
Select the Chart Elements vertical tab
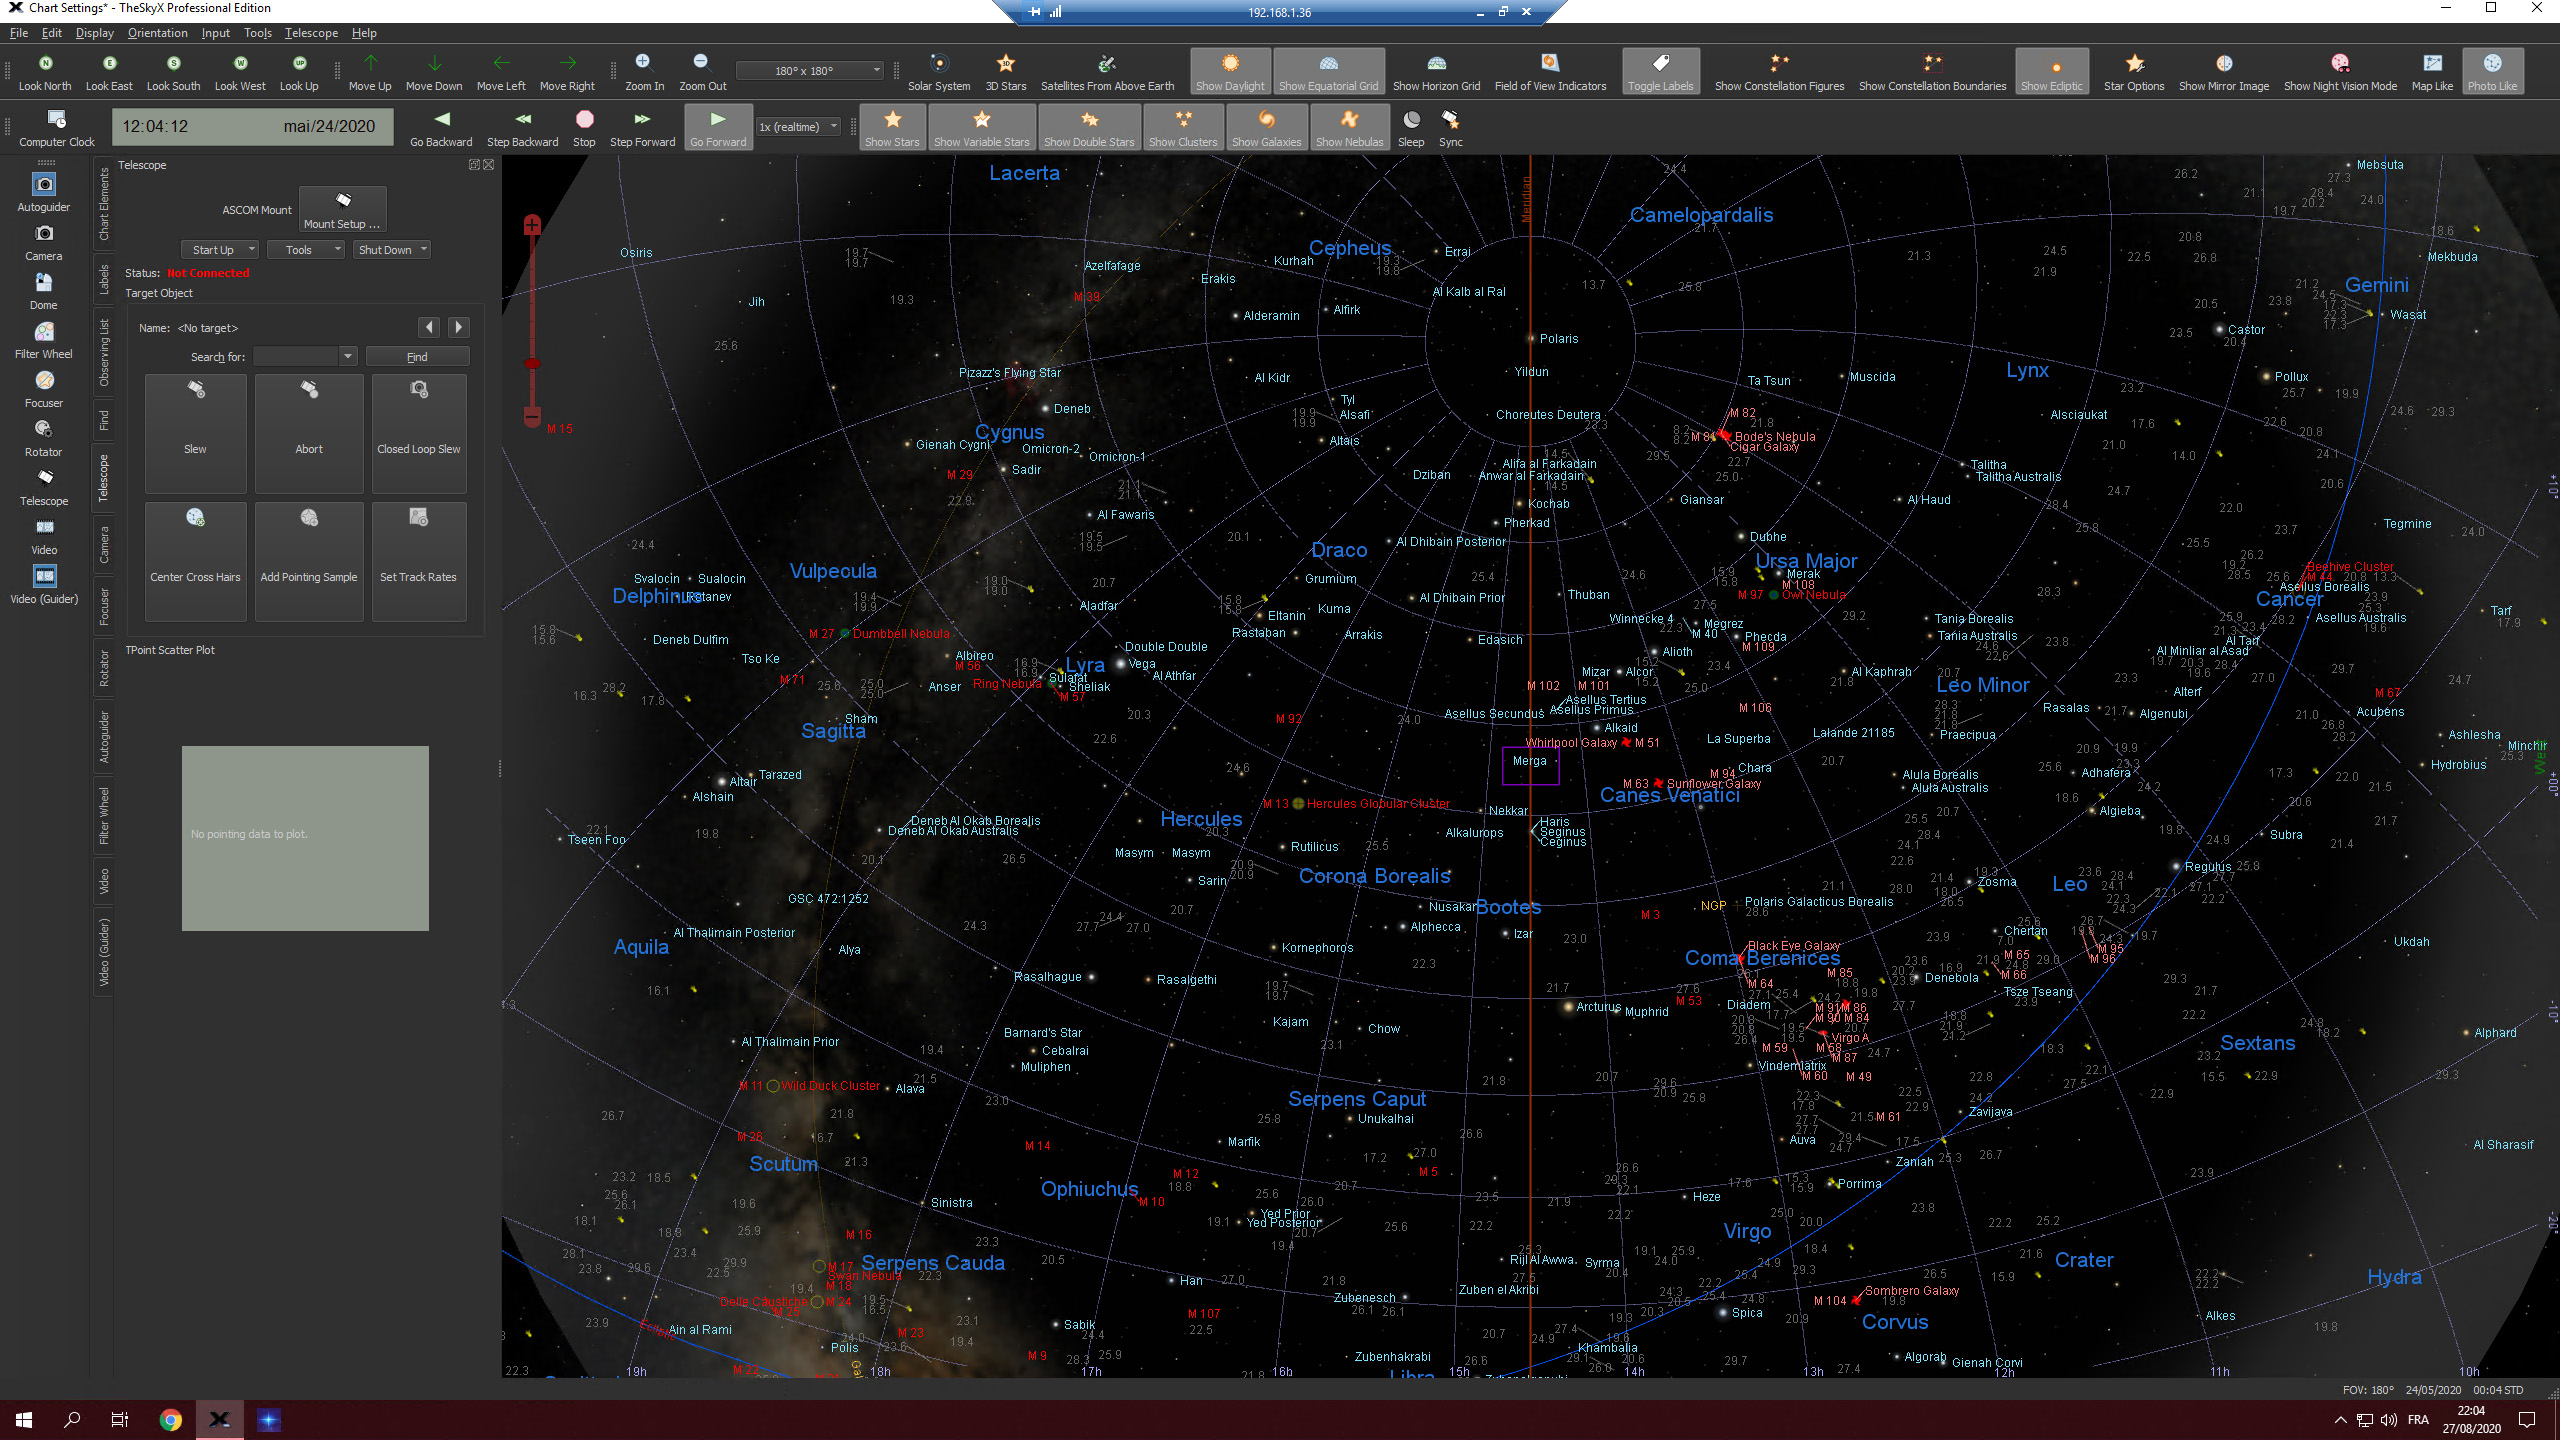click(x=104, y=204)
